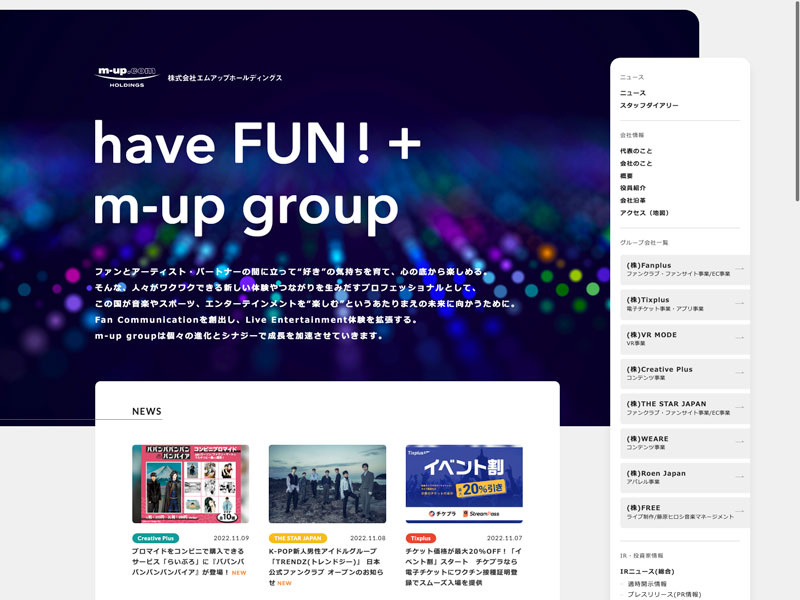
Task: Open the (株)THE STAR JAPAN company card
Action: (x=680, y=408)
